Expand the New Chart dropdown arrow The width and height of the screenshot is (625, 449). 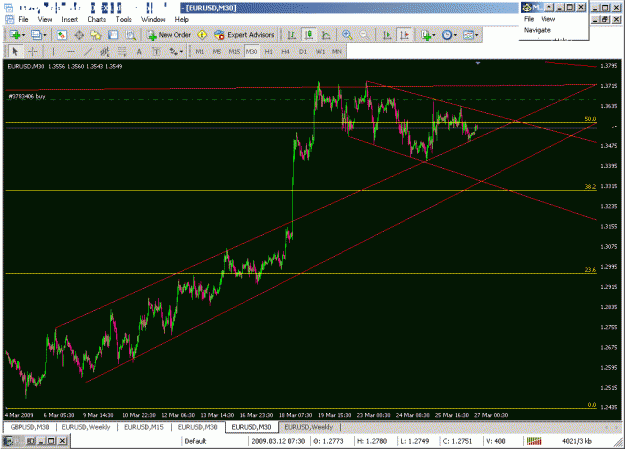[24, 35]
